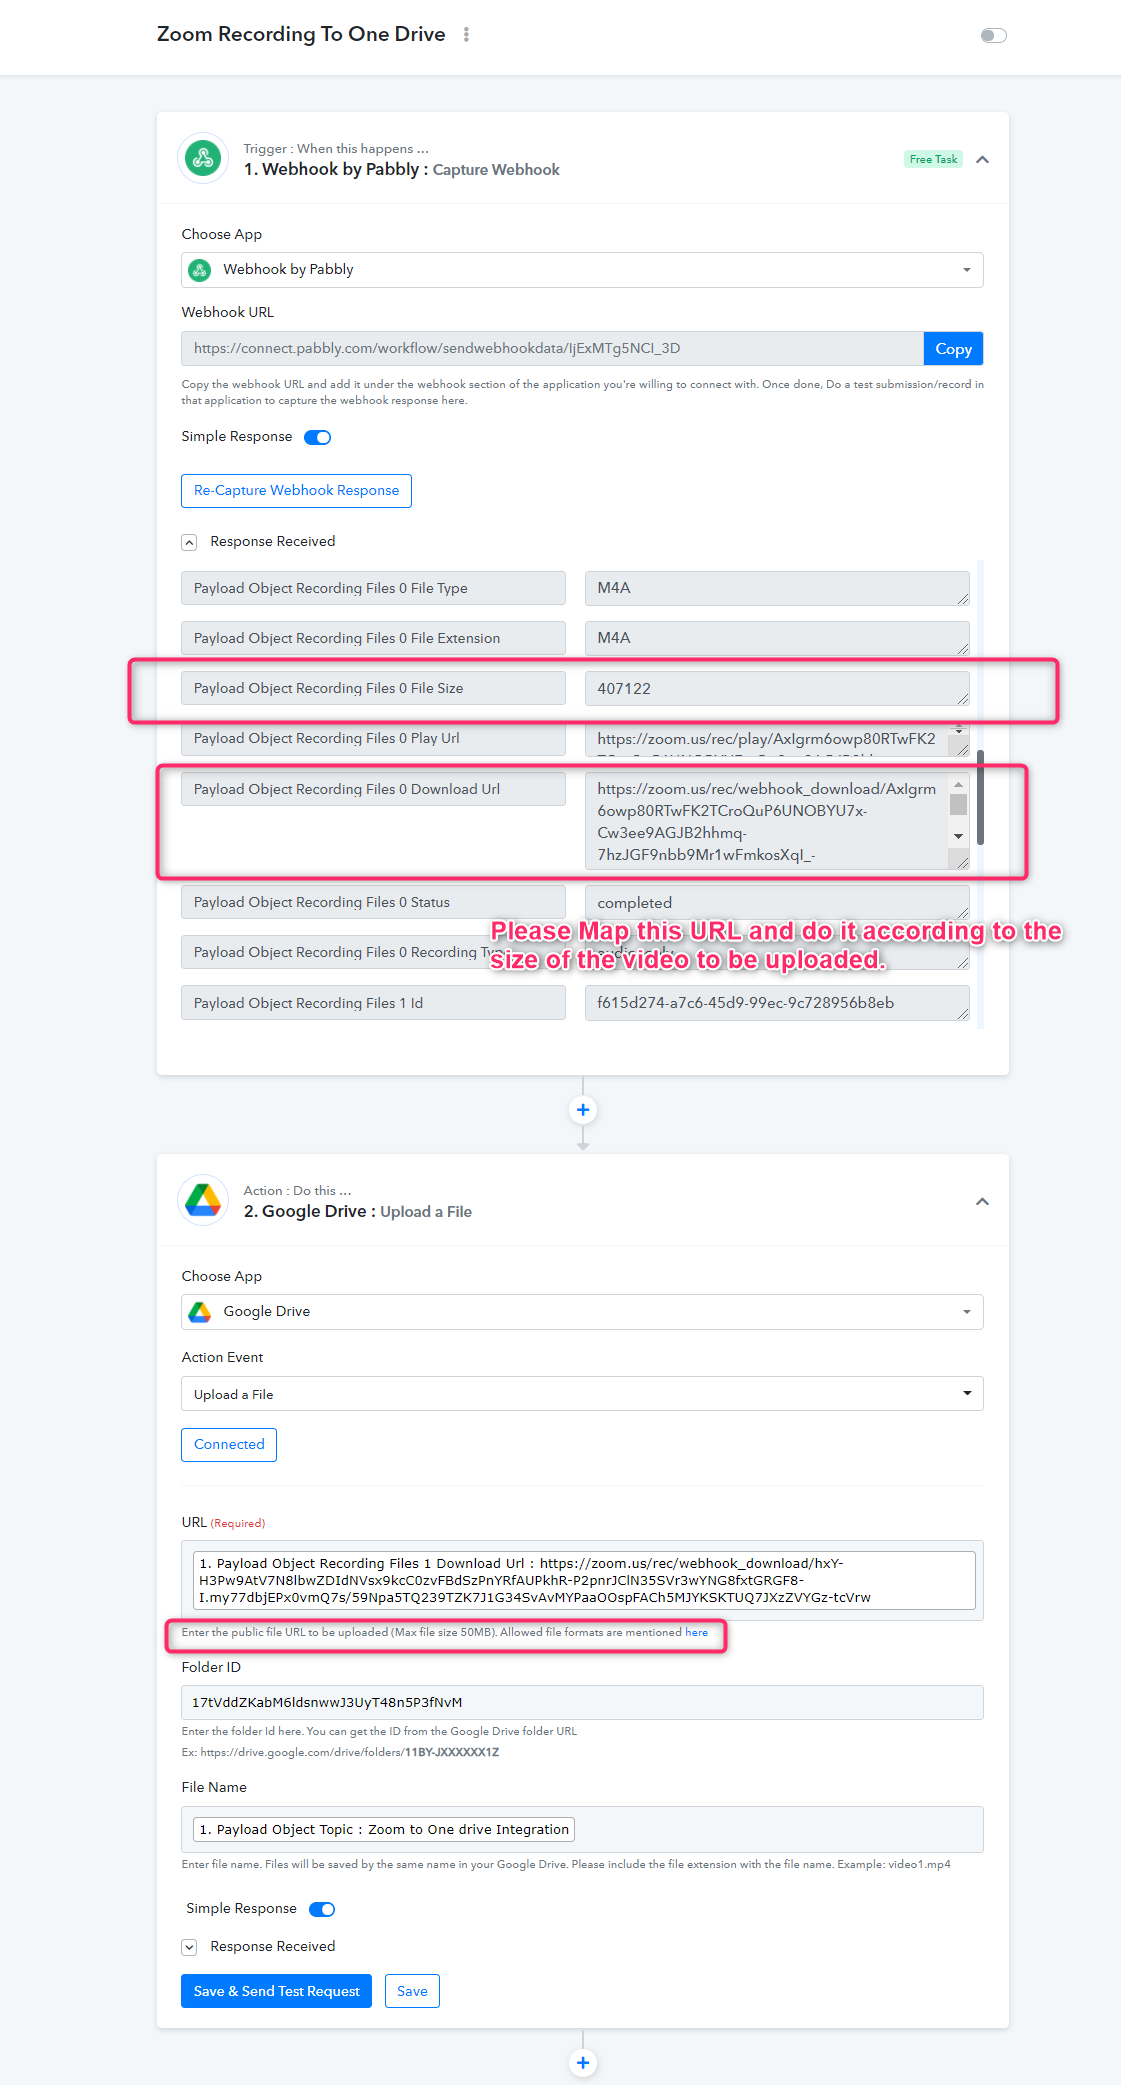
Task: Open the Upload a File event dropdown
Action: tap(582, 1394)
